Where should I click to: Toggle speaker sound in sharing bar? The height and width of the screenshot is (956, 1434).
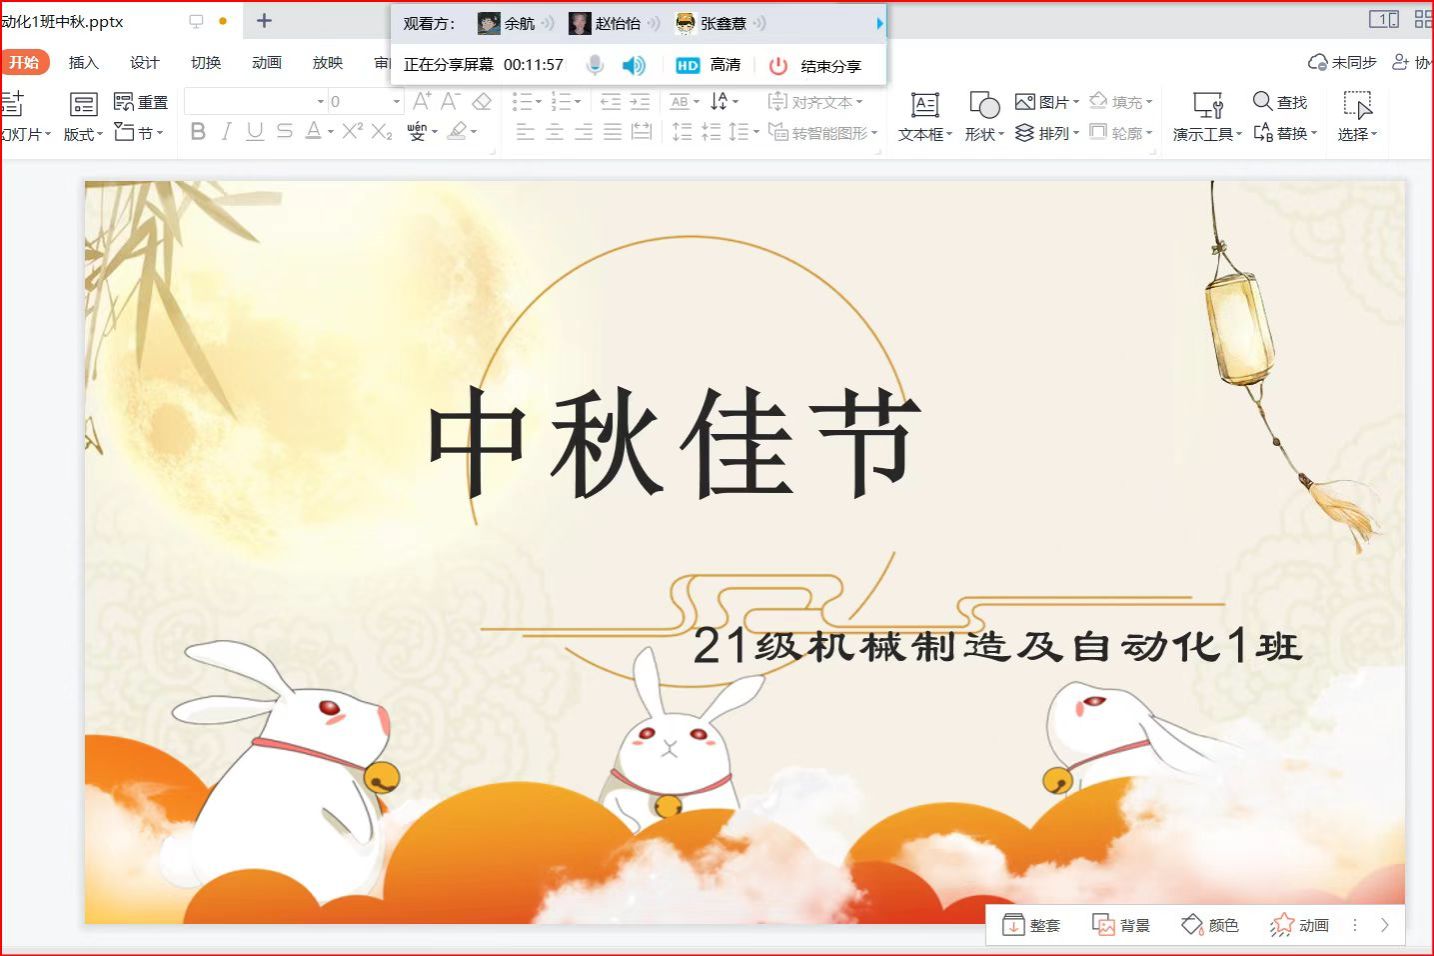tap(634, 65)
